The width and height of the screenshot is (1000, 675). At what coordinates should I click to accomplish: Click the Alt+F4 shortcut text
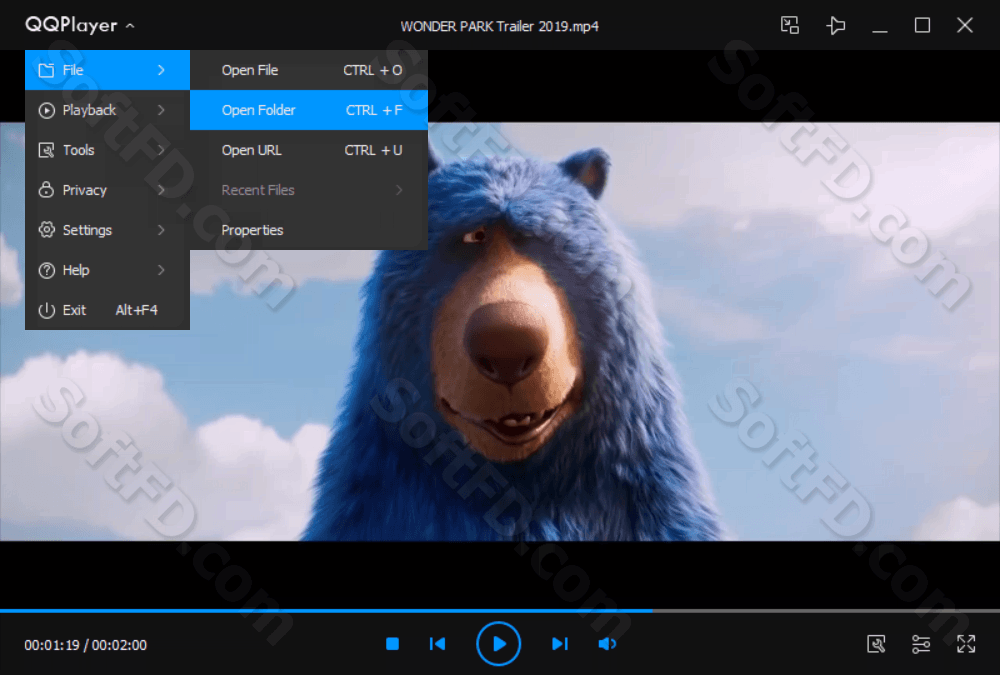click(136, 311)
